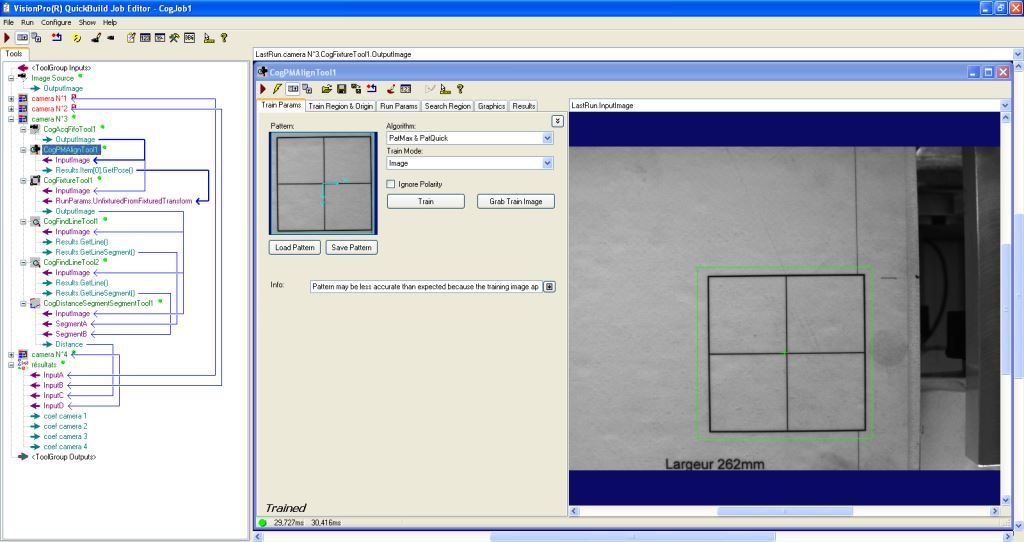This screenshot has height=542, width=1024.
Task: Enable the Ignore Polarity checkbox
Action: tap(390, 184)
